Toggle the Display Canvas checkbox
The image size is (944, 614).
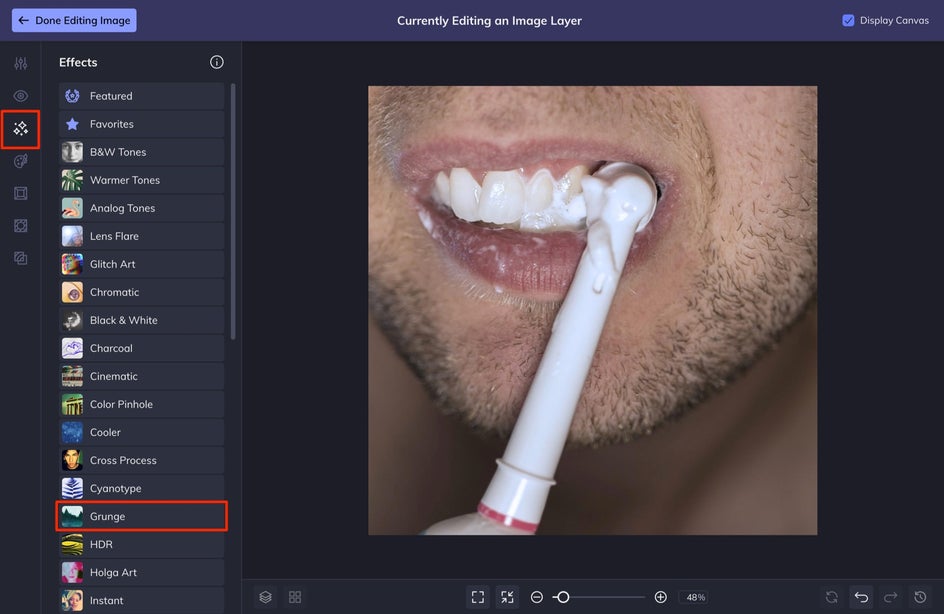pyautogui.click(x=848, y=20)
